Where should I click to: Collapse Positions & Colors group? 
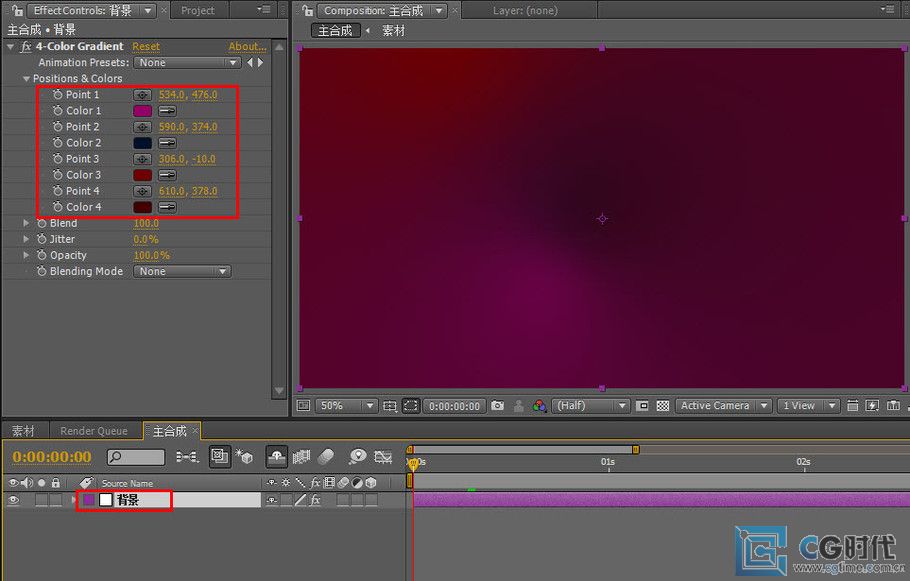(26, 78)
